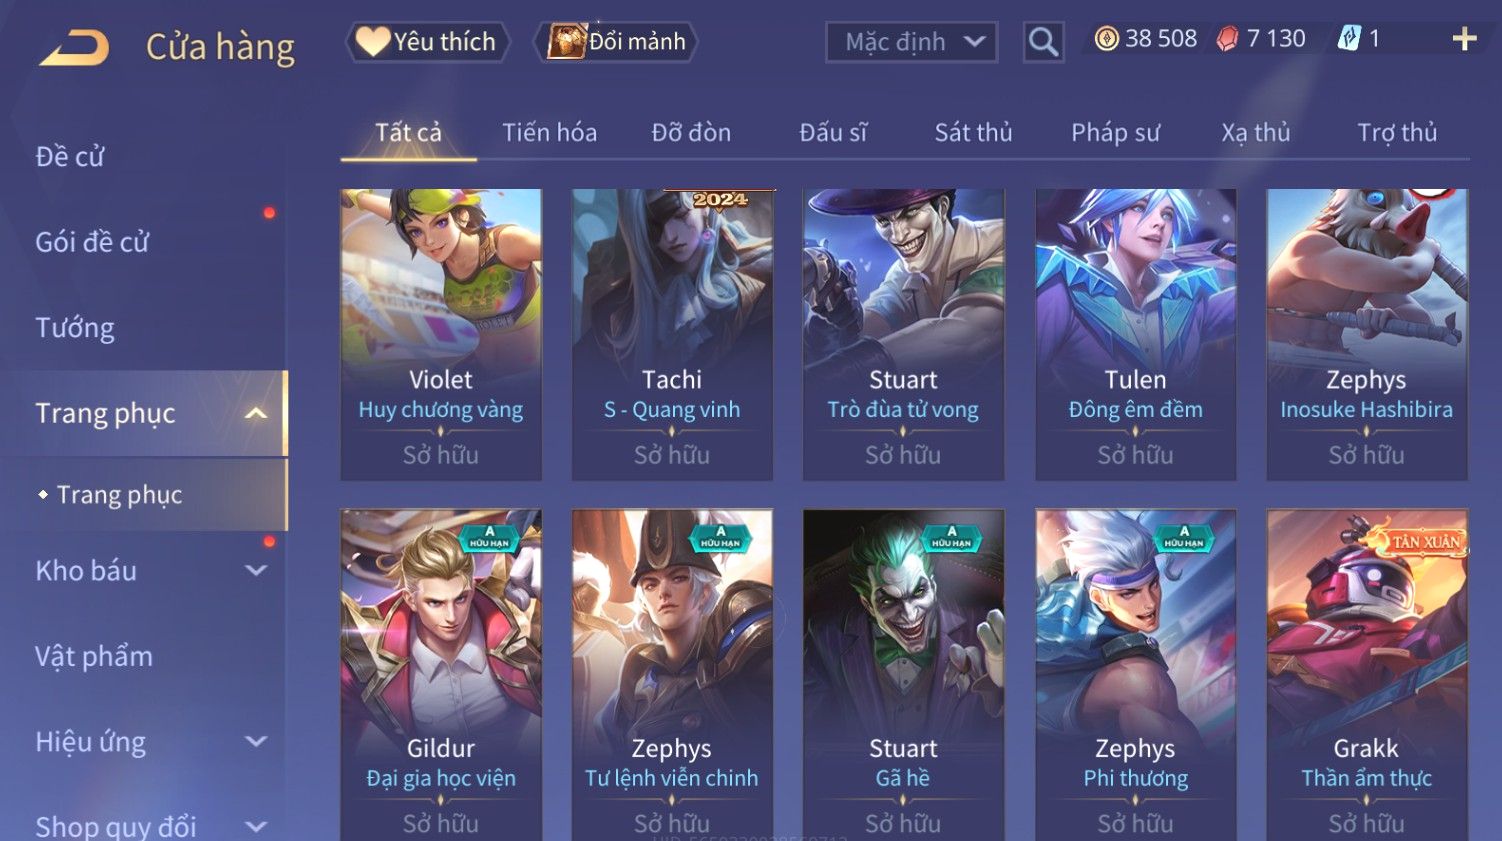This screenshot has height=841, width=1502.
Task: Select the Pháp sư tab
Action: (x=1115, y=132)
